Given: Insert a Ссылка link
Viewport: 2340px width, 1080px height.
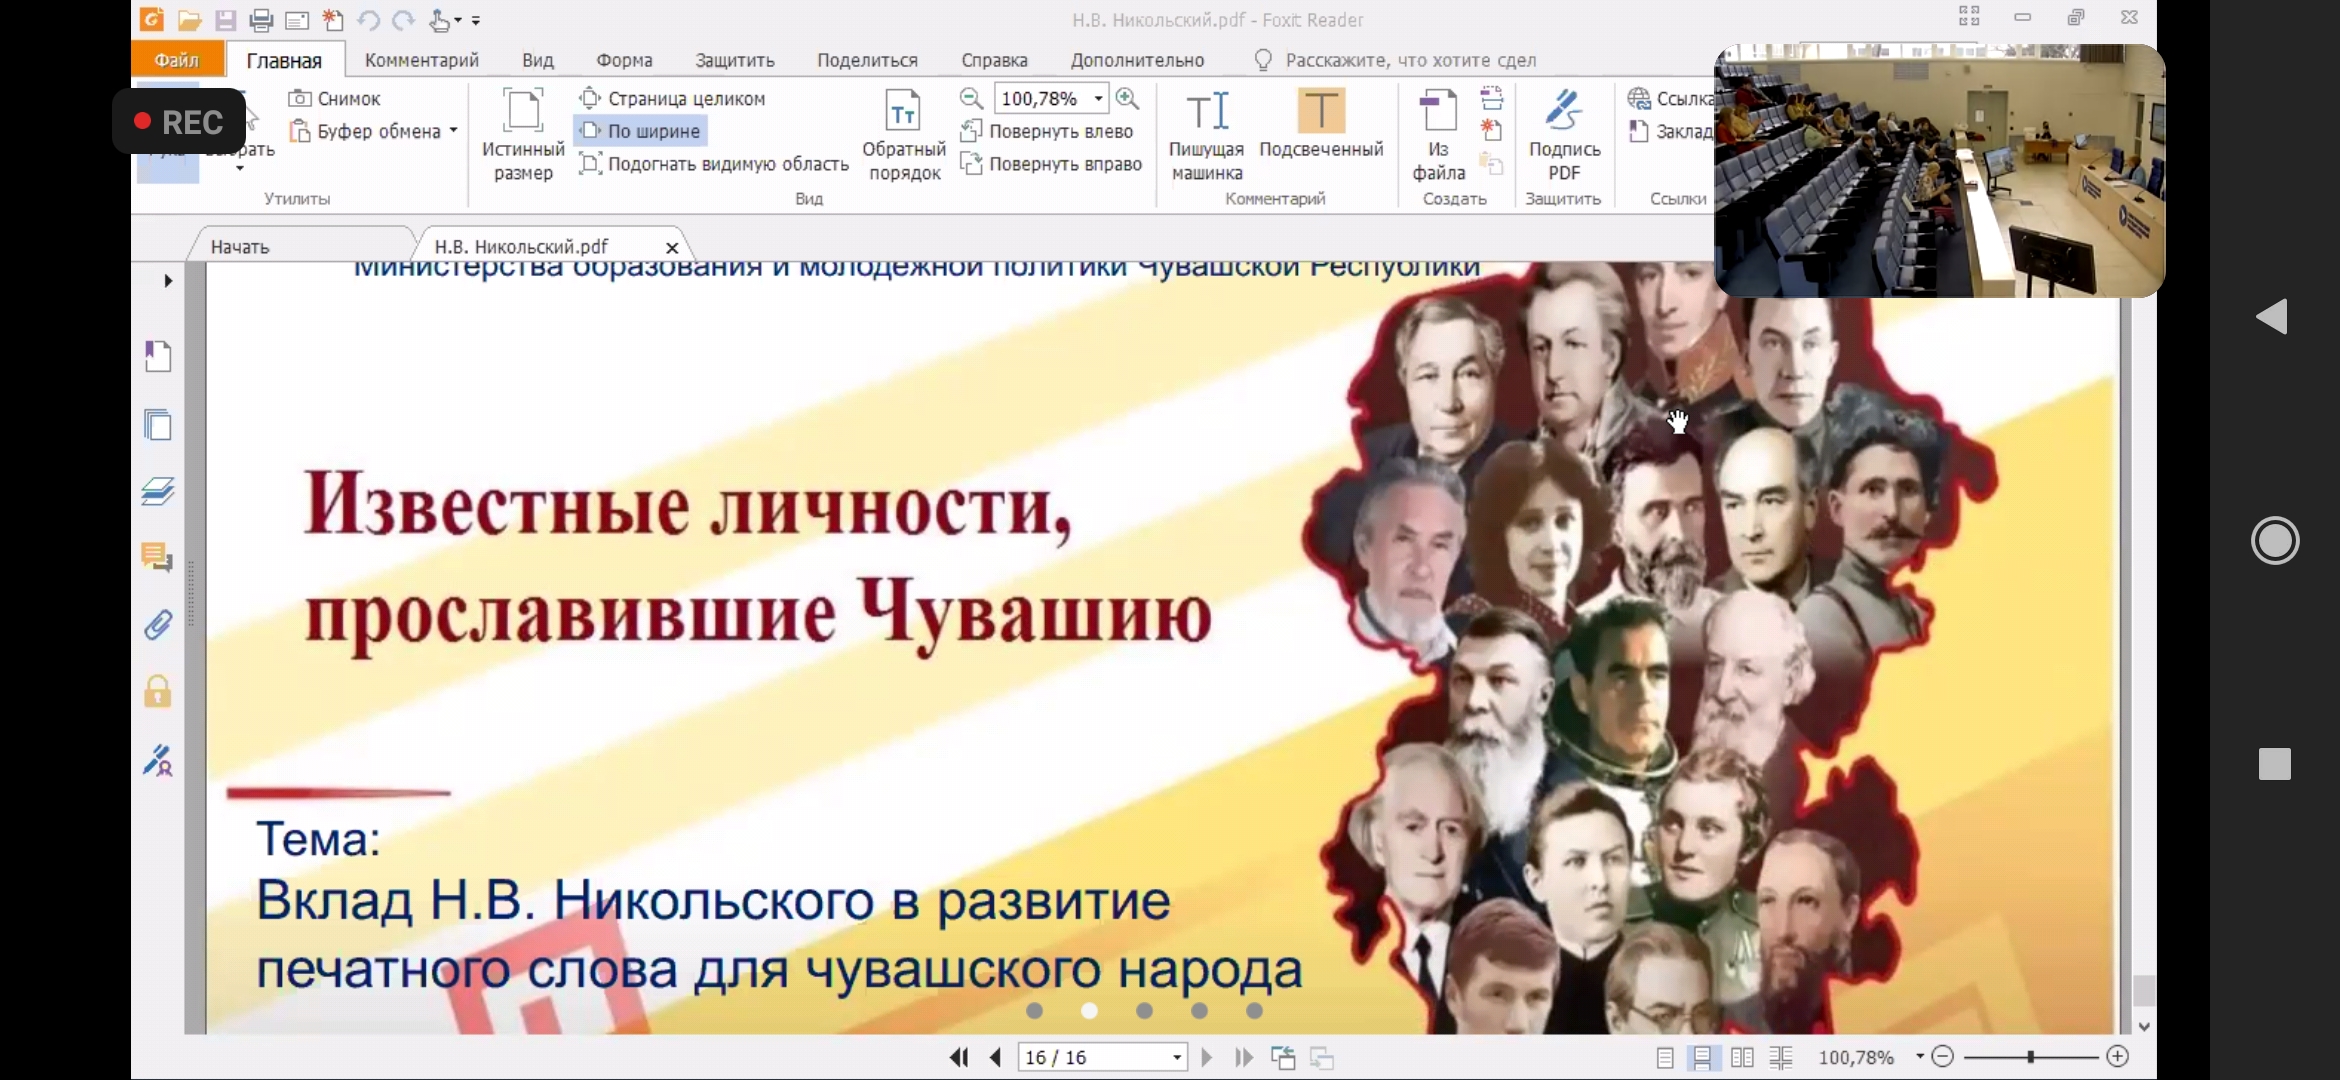Looking at the screenshot, I should pyautogui.click(x=1671, y=98).
